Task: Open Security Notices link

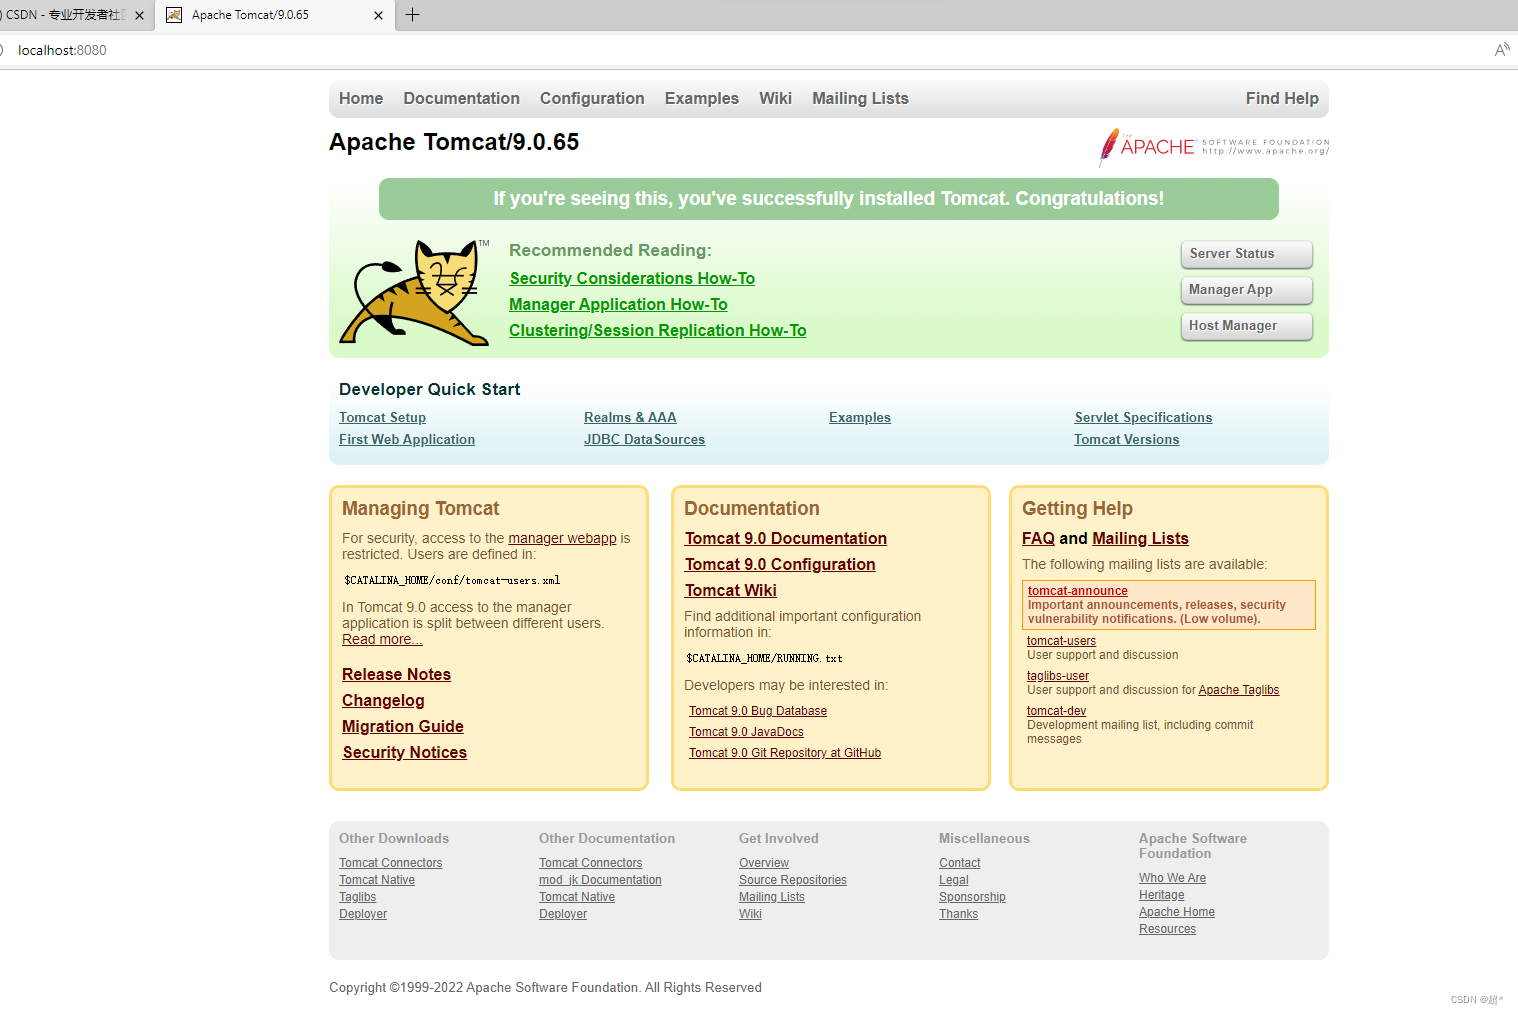Action: pos(405,752)
